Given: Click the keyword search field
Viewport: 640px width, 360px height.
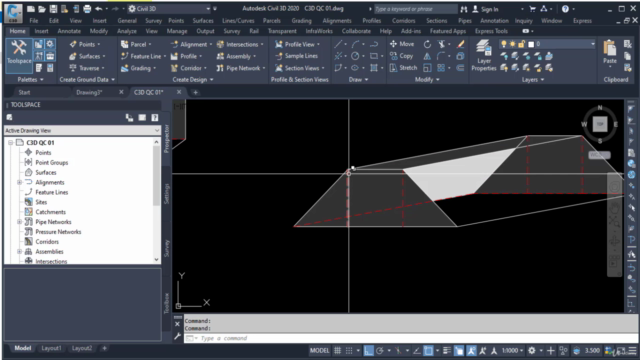Looking at the screenshot, I should (x=415, y=9).
